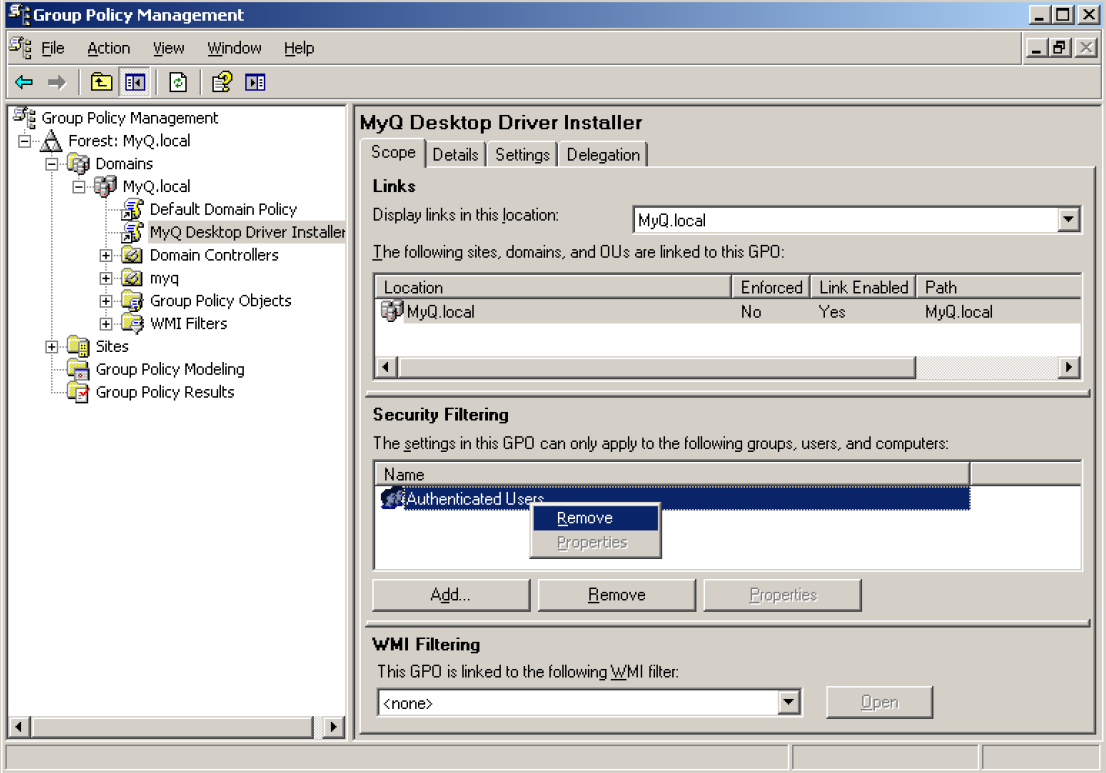1106x773 pixels.
Task: Choose Remove from the context menu
Action: point(586,518)
